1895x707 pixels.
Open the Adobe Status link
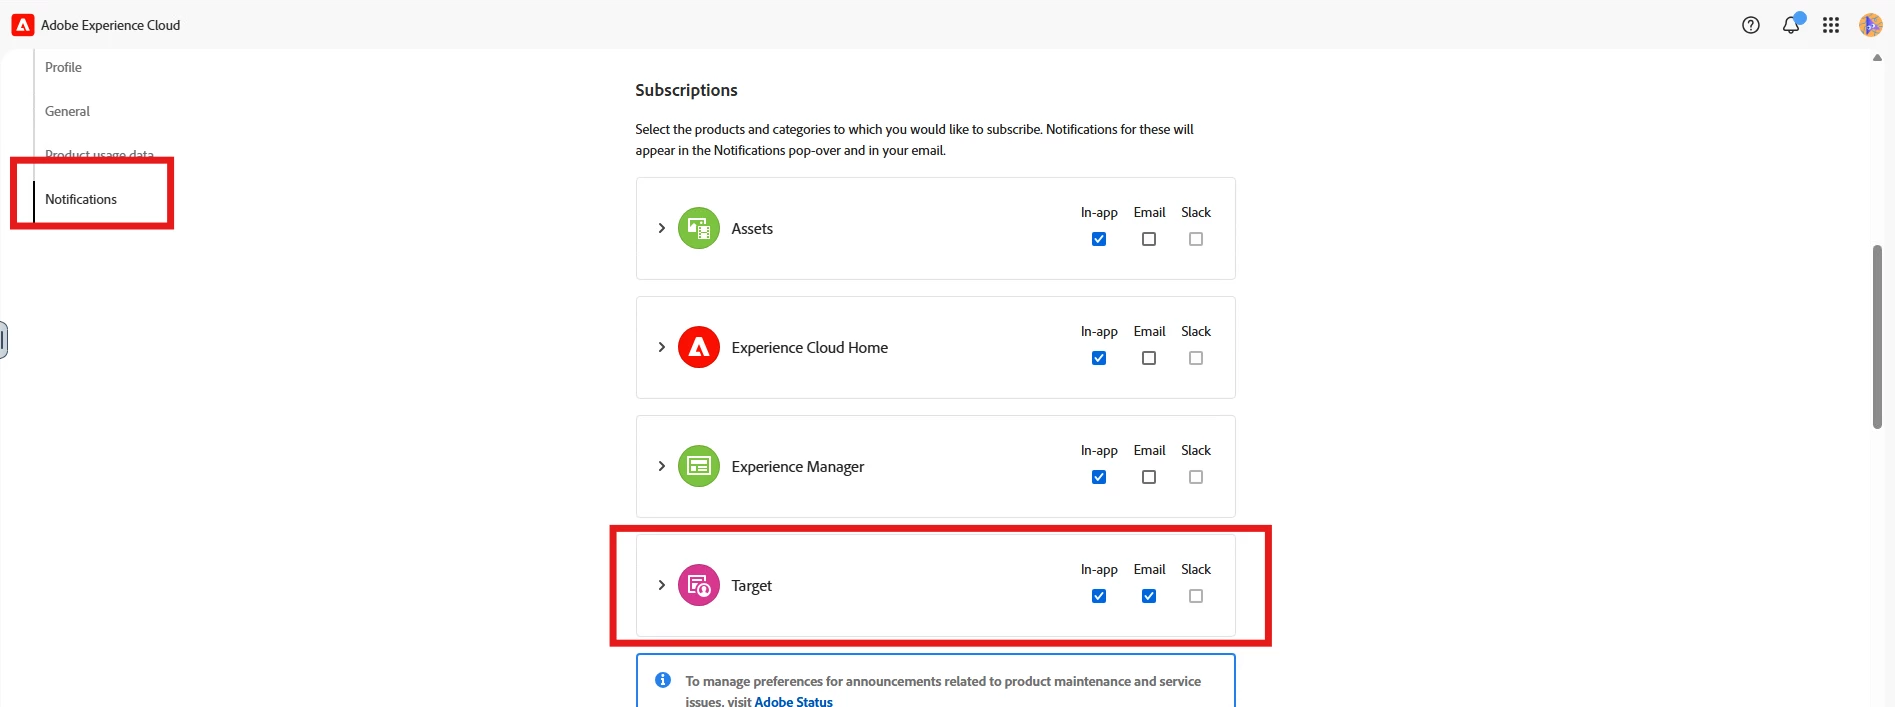click(793, 701)
